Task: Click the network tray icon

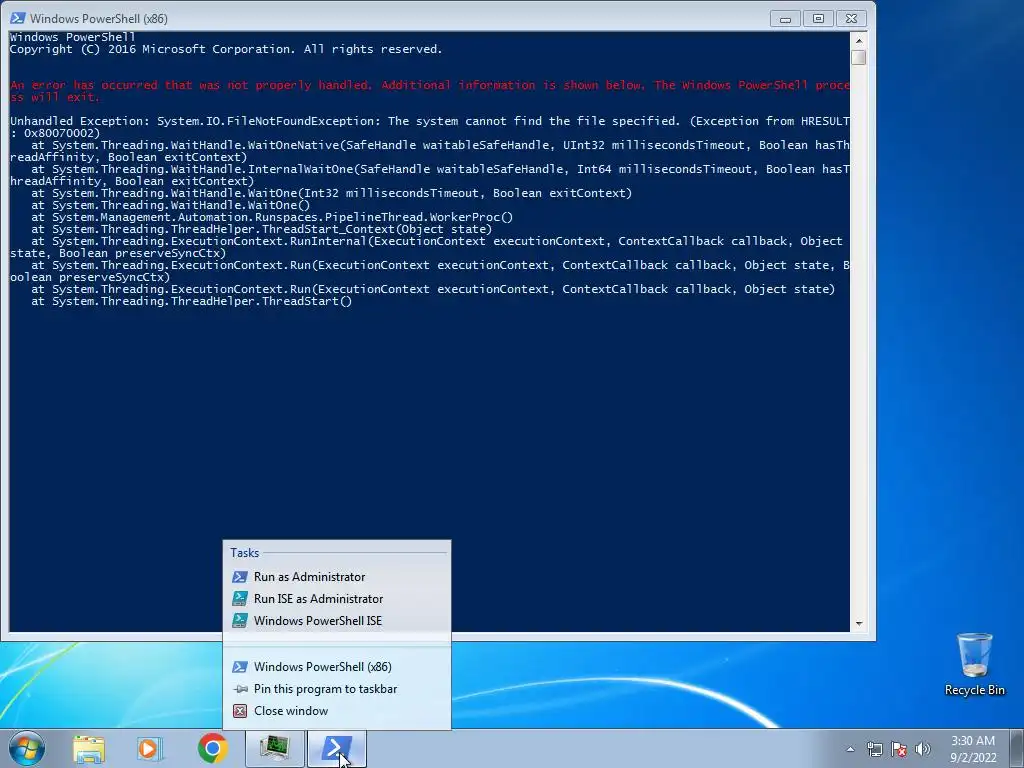Action: coord(874,749)
